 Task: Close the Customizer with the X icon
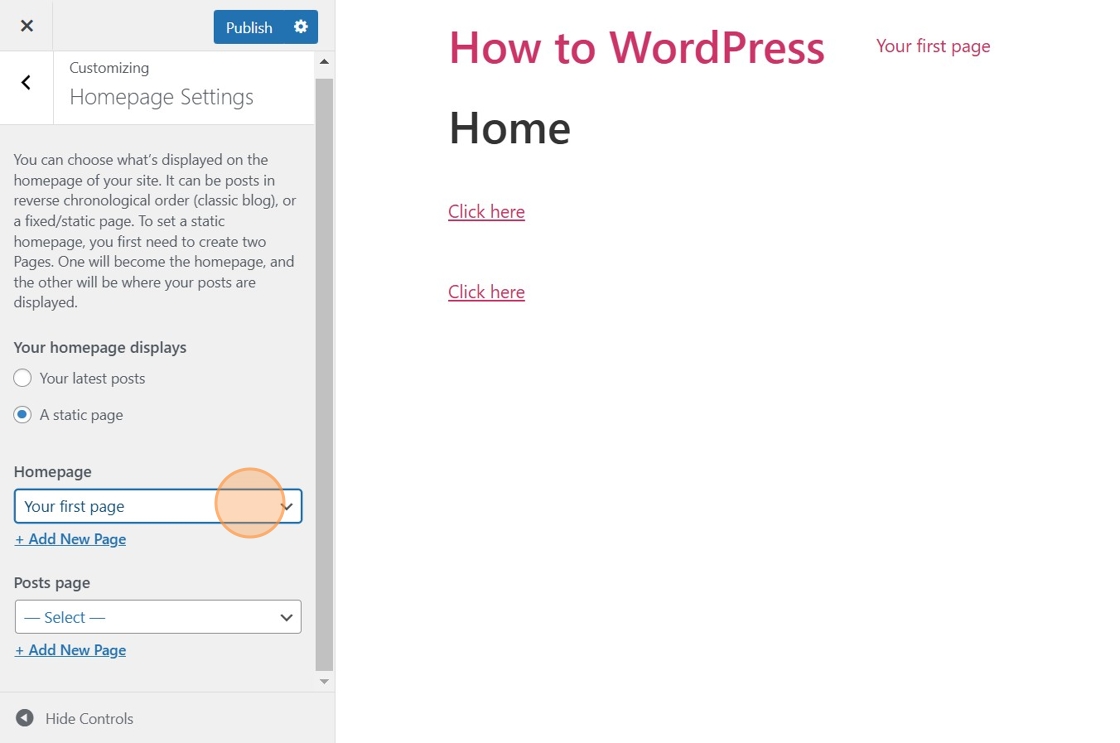coord(26,26)
